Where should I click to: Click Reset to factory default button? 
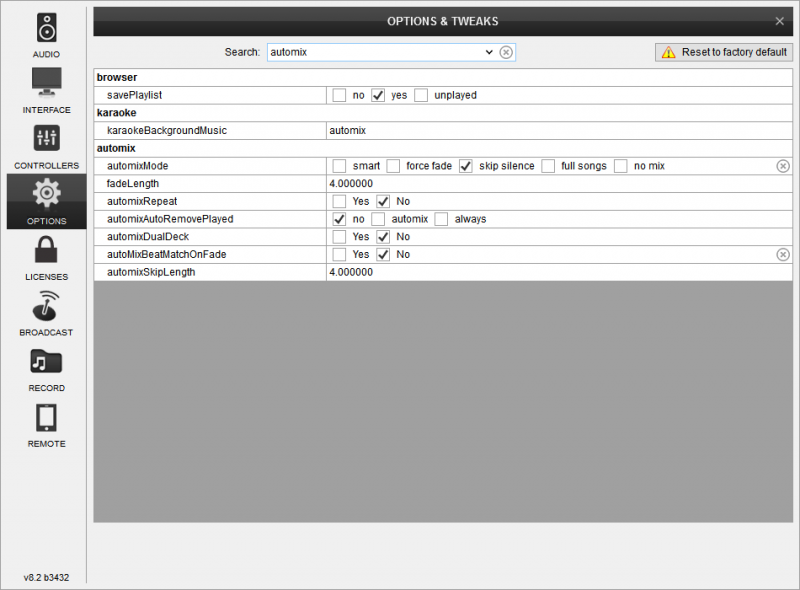pos(724,52)
